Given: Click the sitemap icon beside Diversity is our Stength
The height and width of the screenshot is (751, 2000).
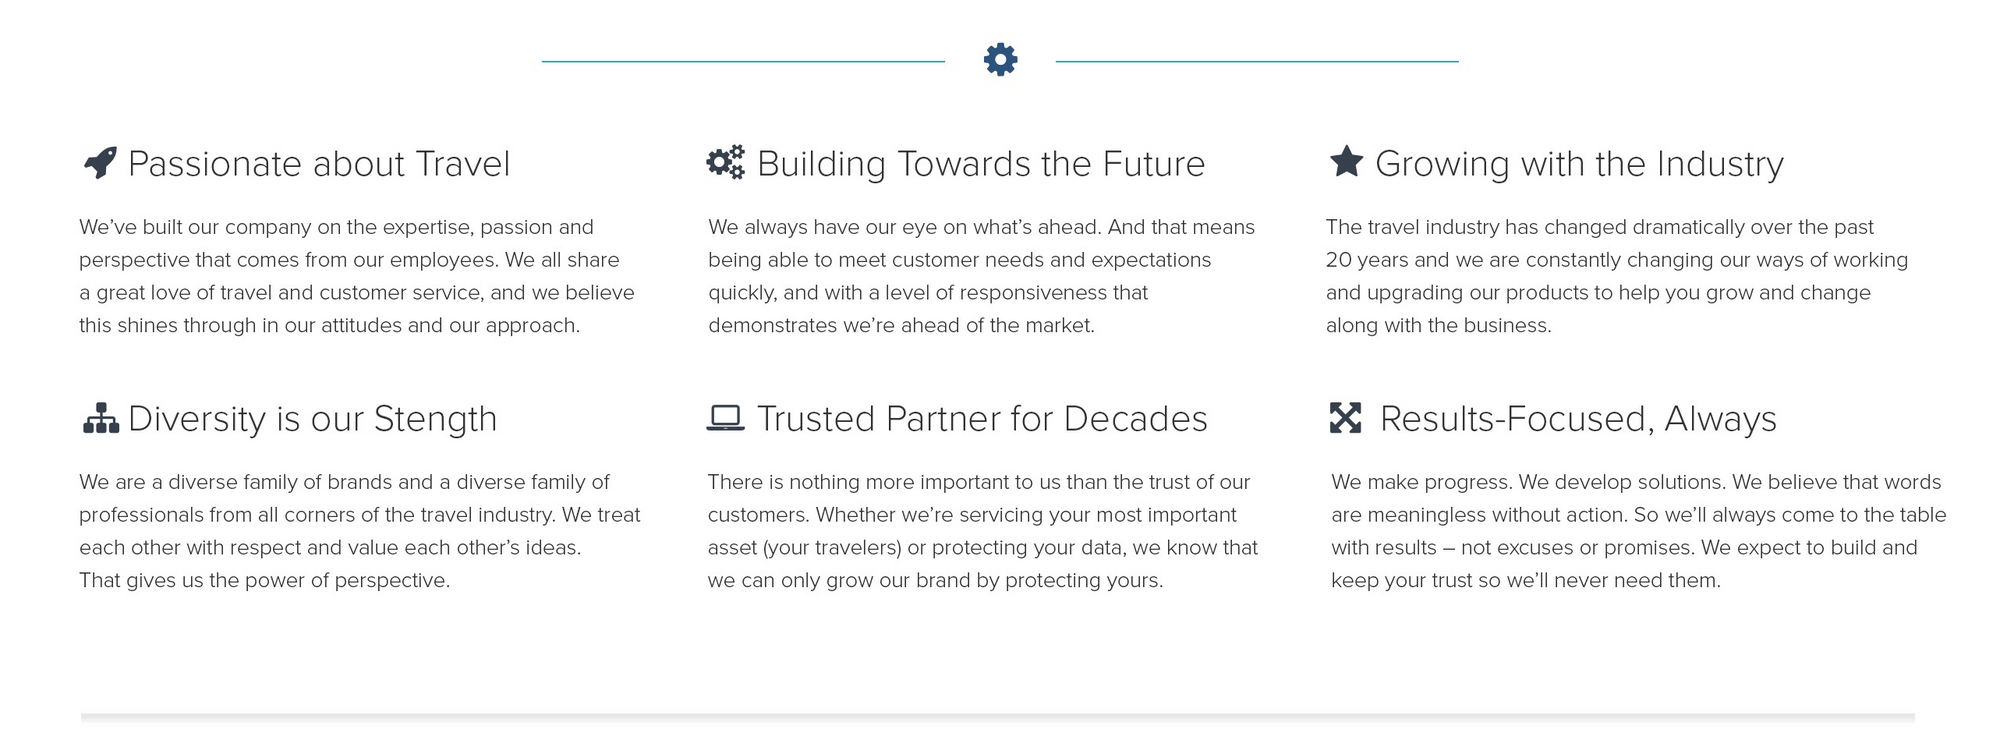Looking at the screenshot, I should (101, 418).
